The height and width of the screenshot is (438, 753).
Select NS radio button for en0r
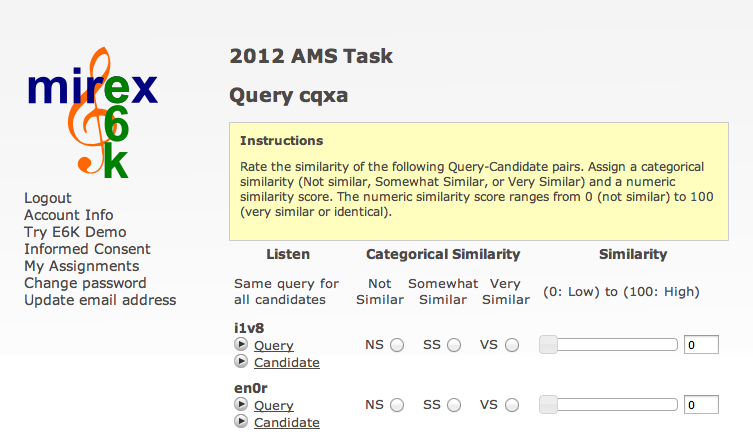click(x=397, y=405)
